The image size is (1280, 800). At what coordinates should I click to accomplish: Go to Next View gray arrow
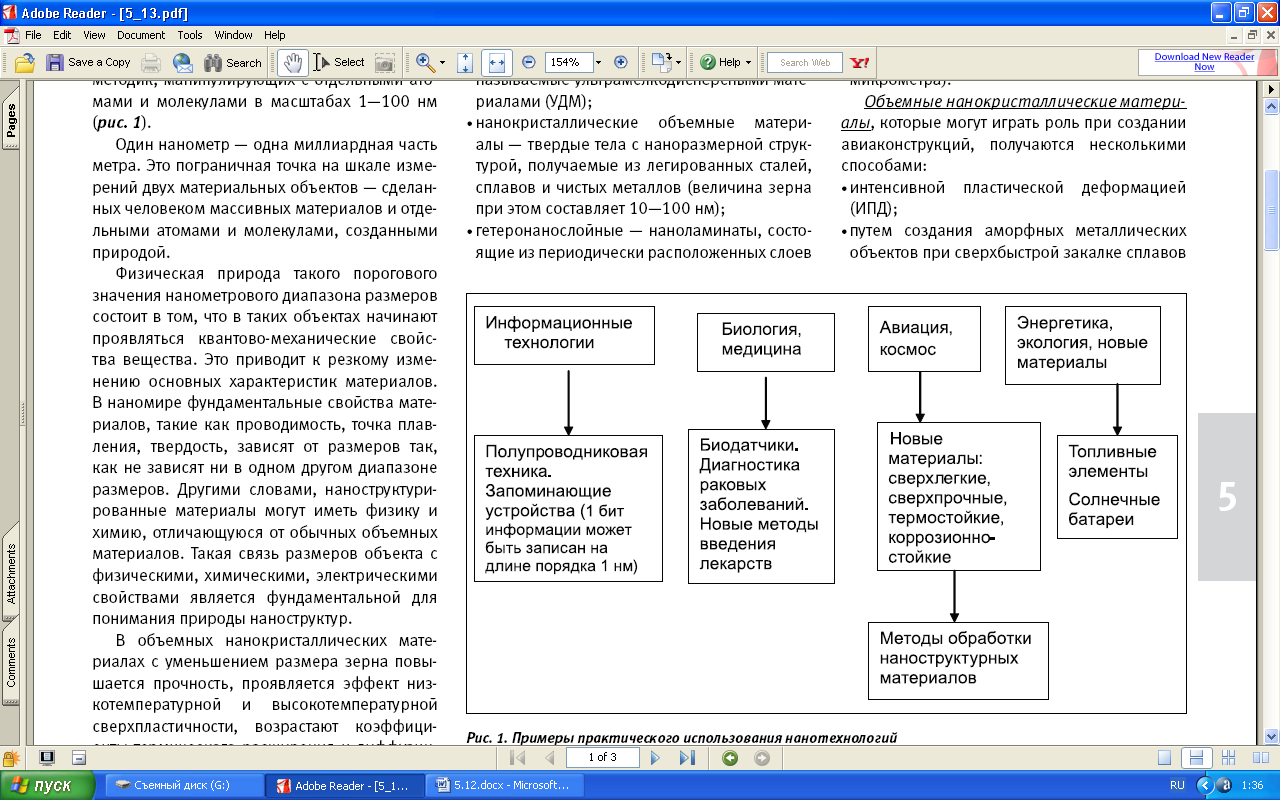tap(762, 757)
